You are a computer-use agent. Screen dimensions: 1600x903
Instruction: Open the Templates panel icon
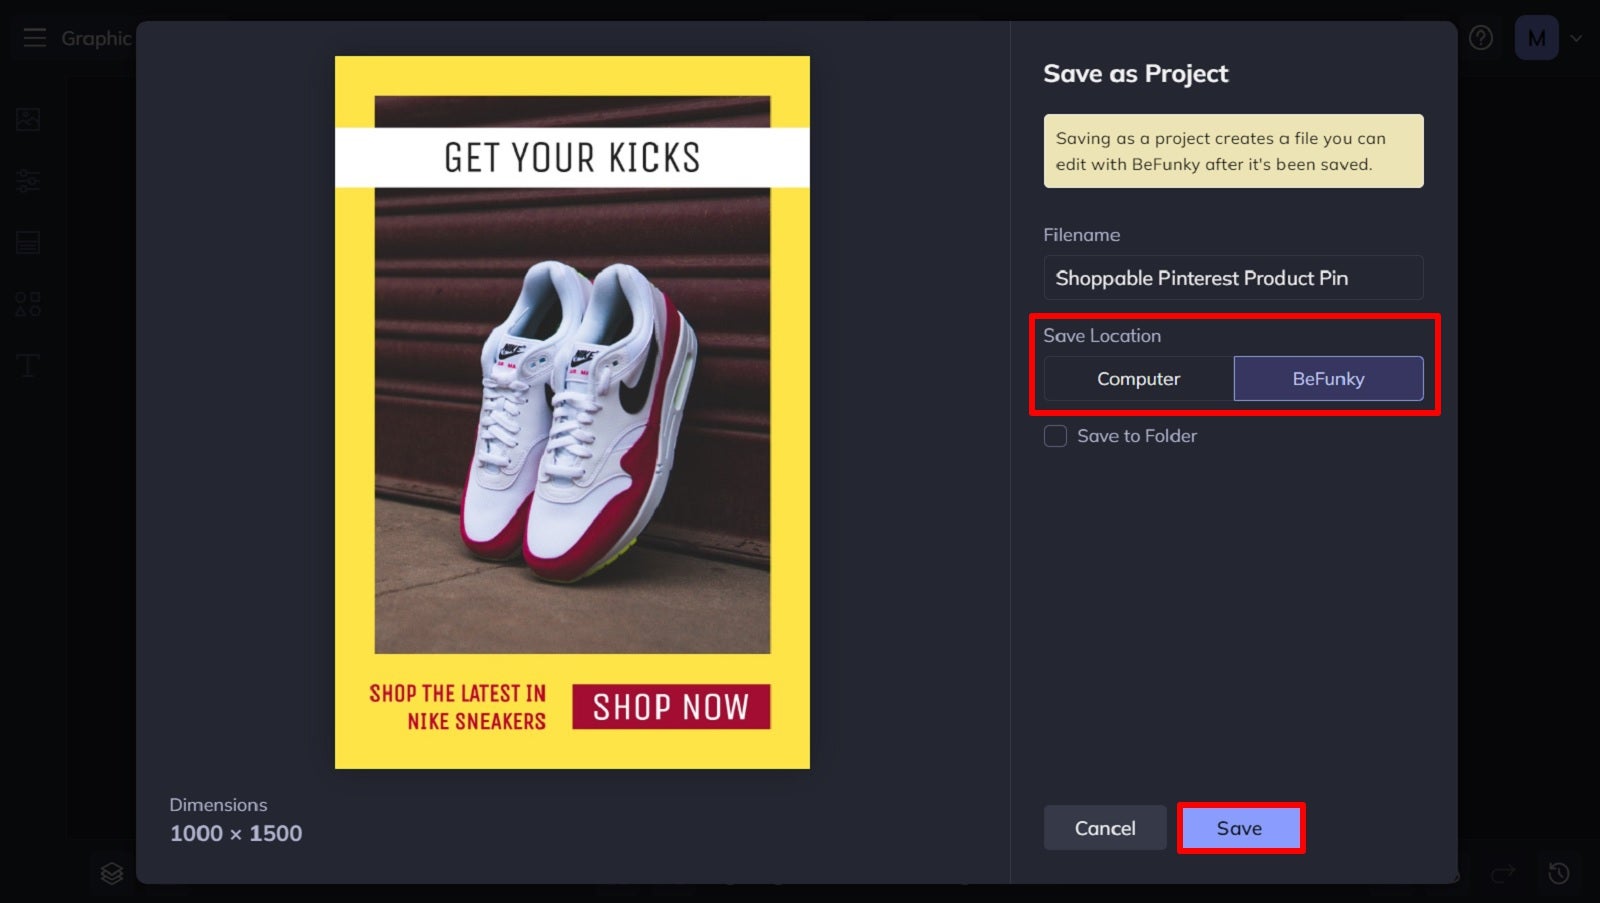(x=27, y=242)
